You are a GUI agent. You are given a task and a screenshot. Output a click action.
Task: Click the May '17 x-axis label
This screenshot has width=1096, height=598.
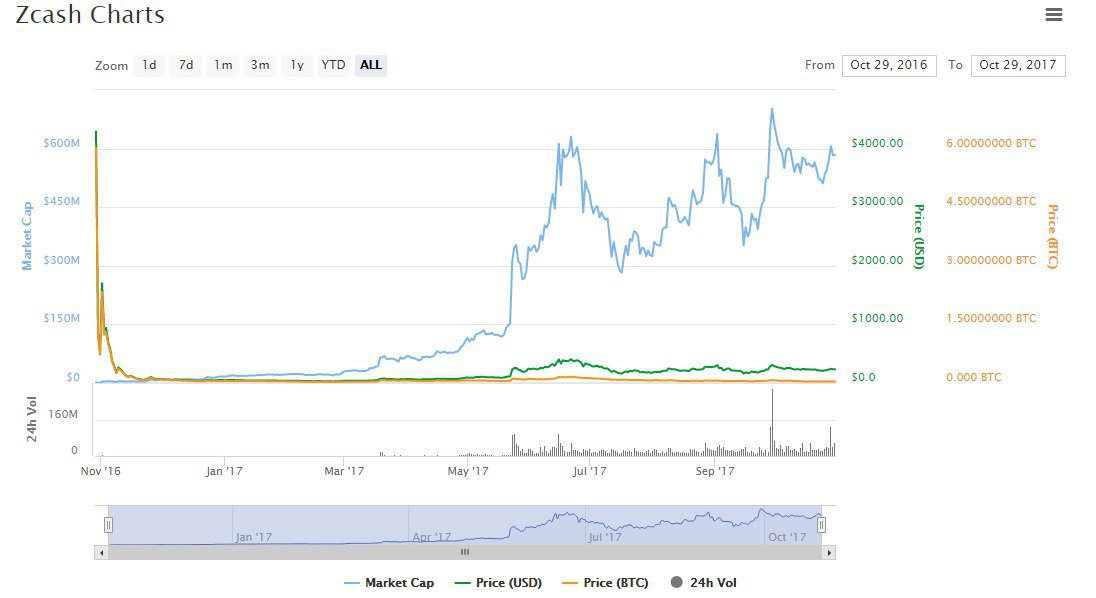[x=468, y=471]
